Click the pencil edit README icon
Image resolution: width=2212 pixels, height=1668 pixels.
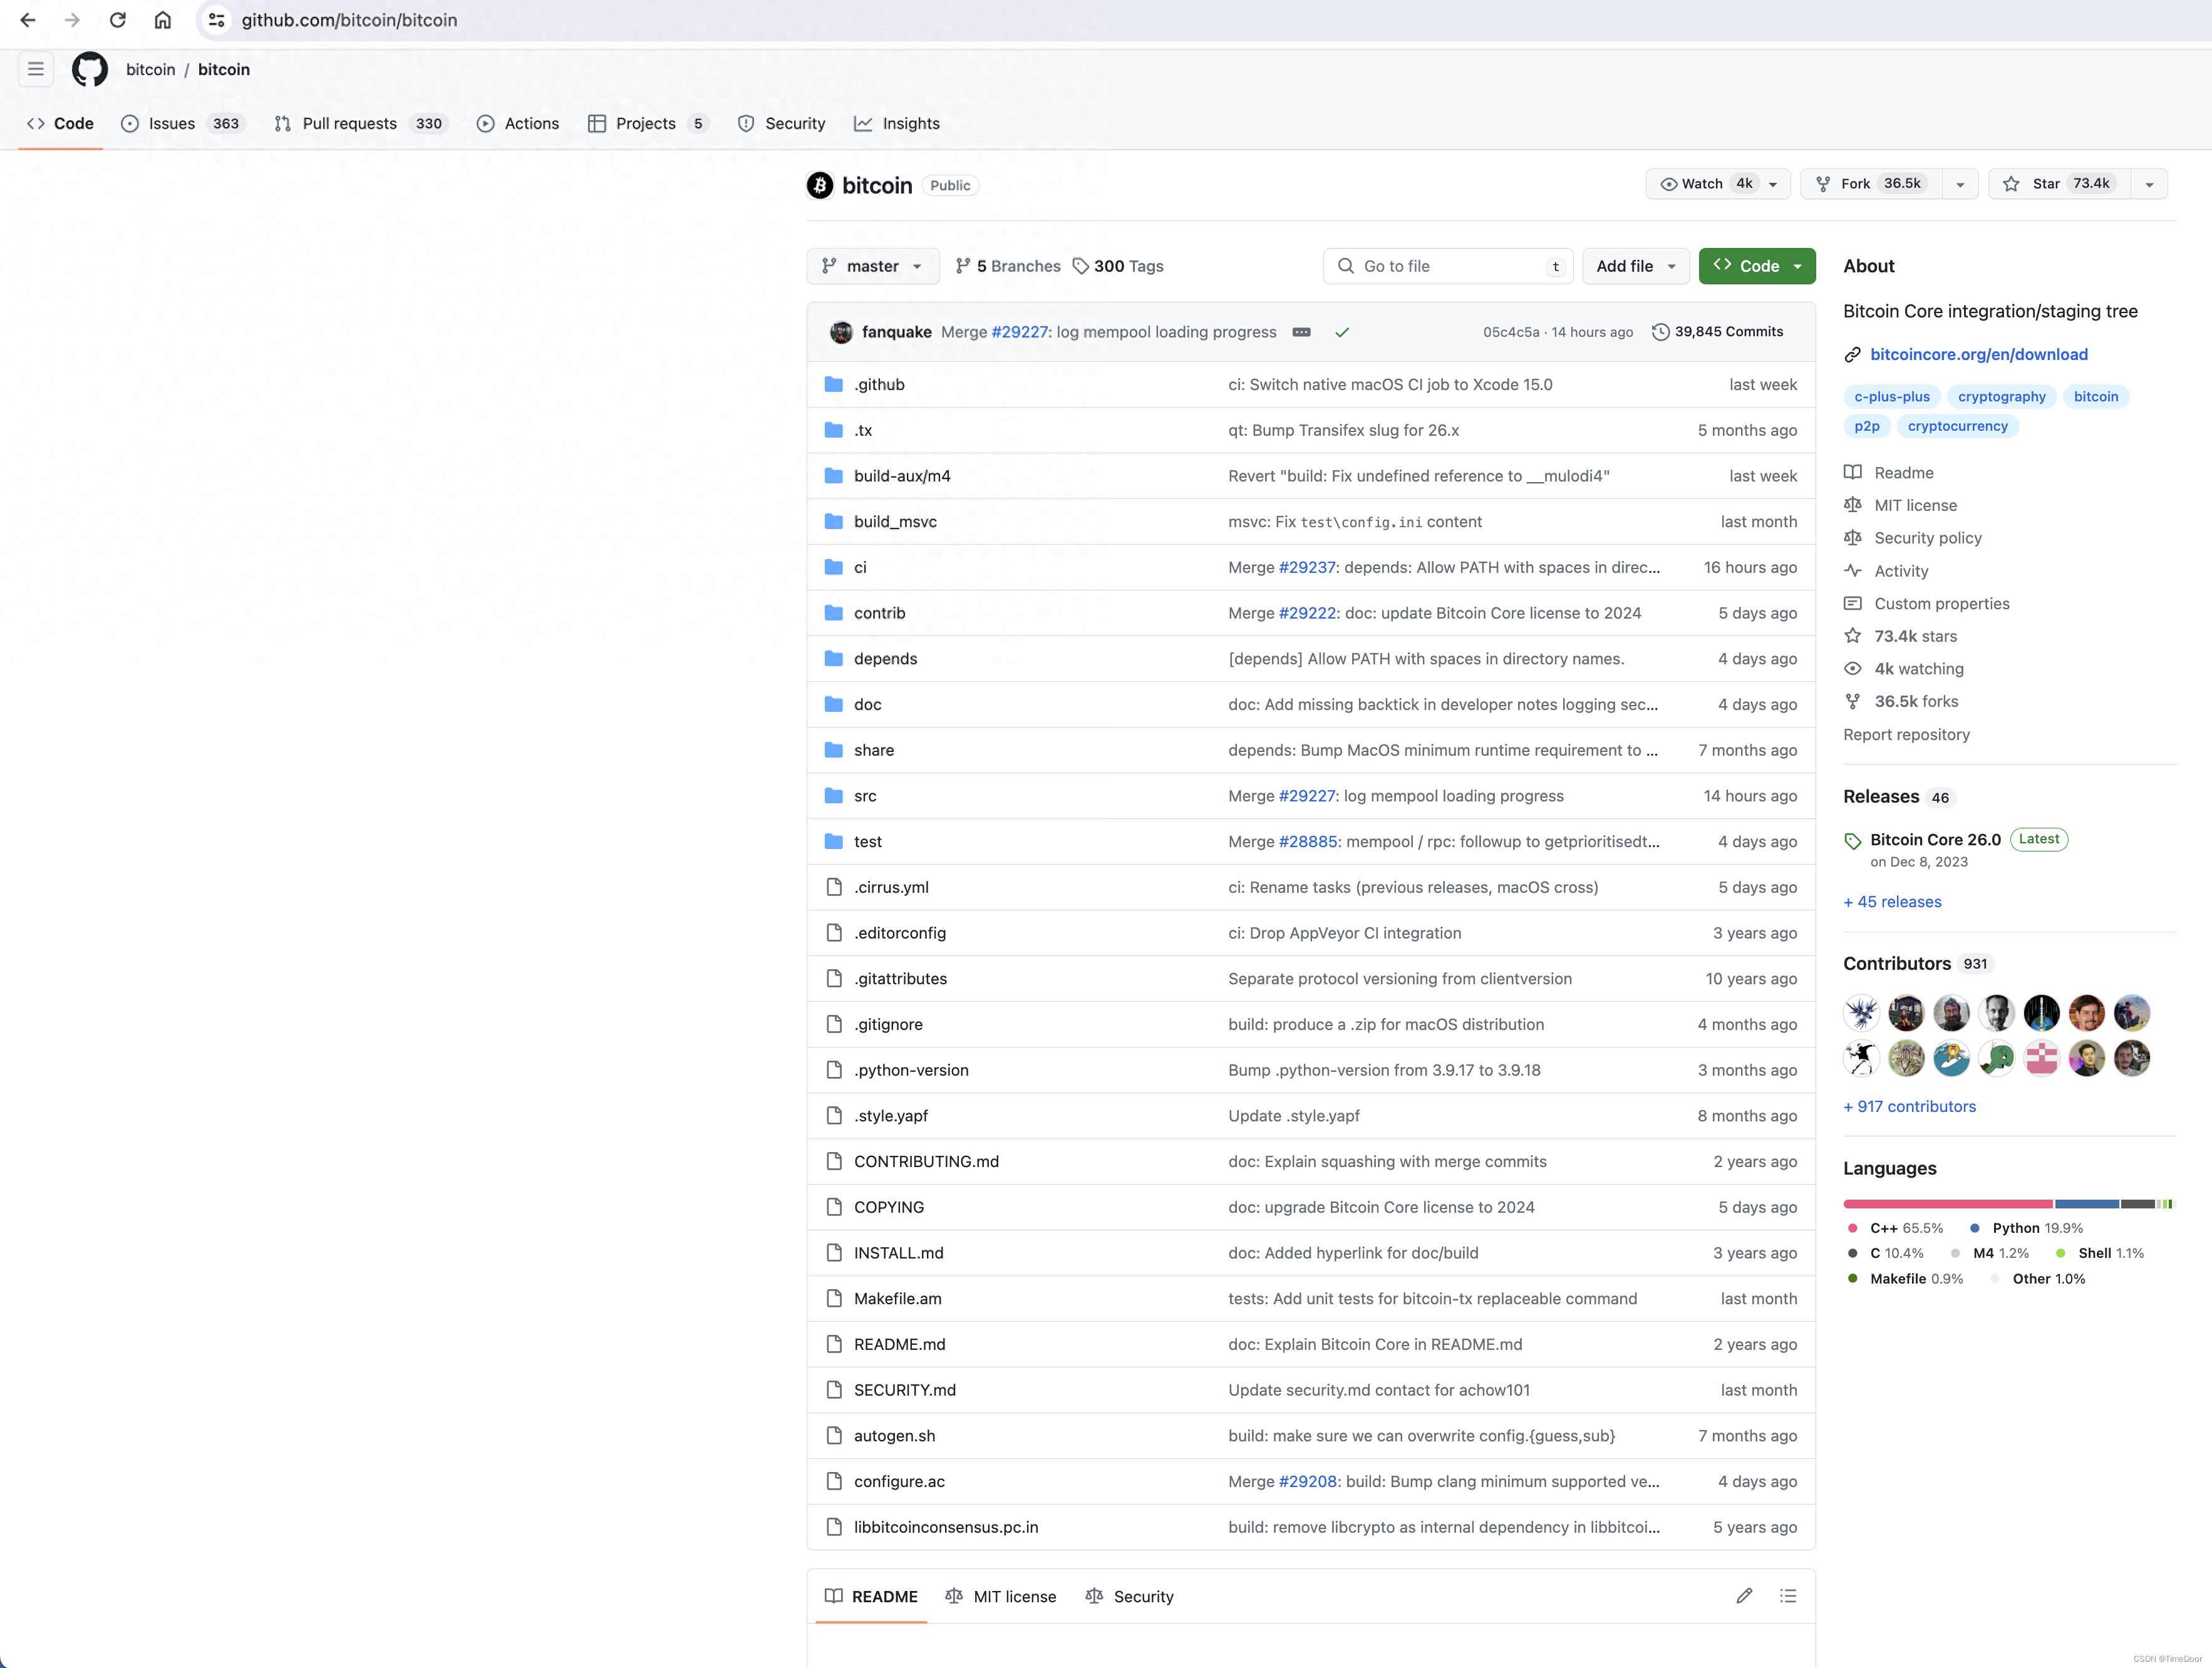pyautogui.click(x=1744, y=1596)
